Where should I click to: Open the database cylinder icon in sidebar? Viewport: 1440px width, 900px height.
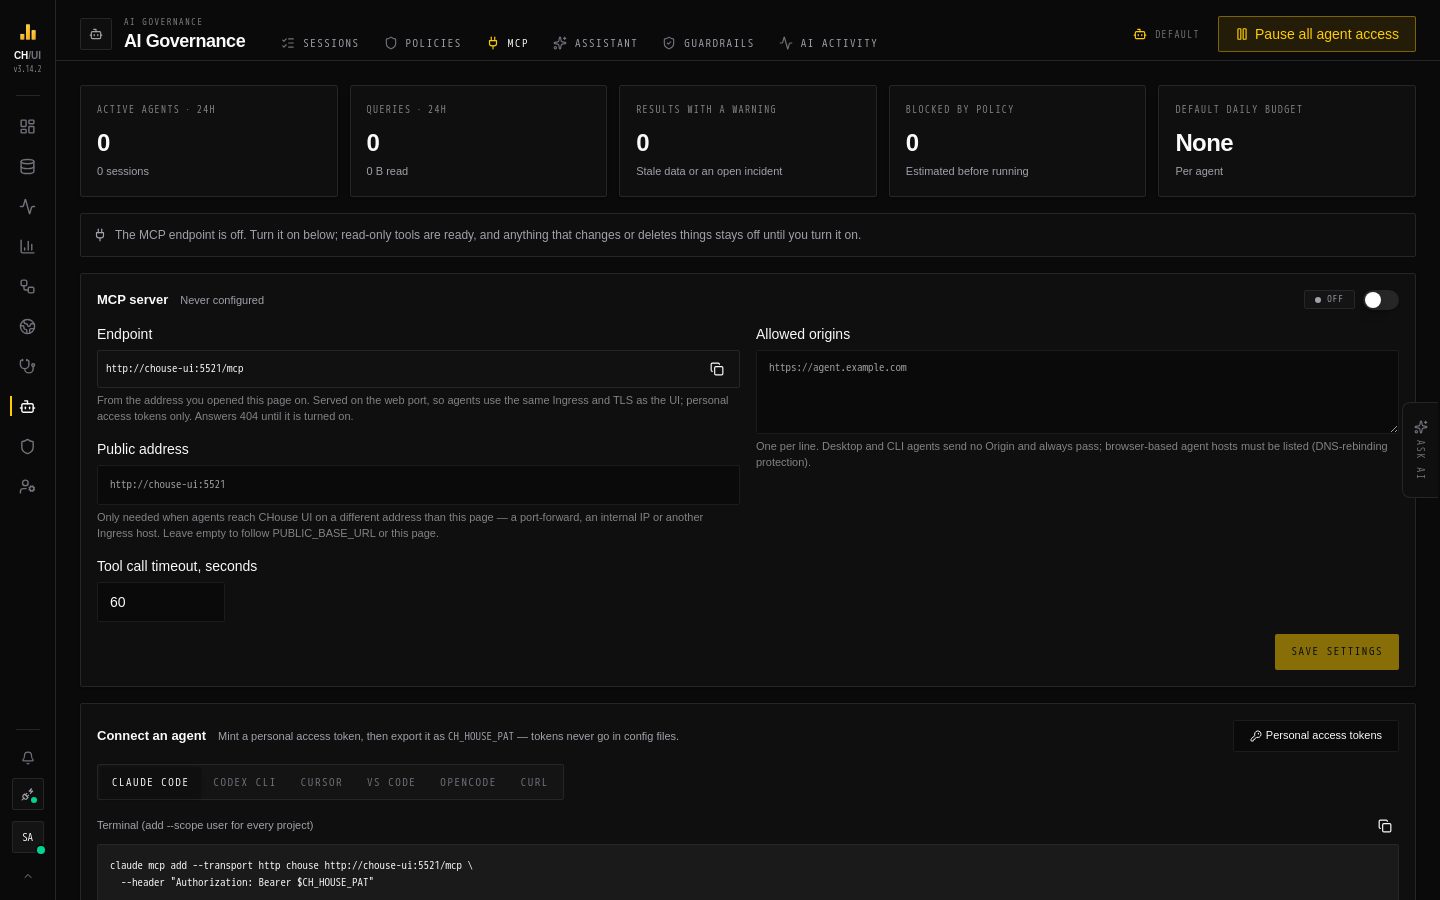pyautogui.click(x=27, y=167)
